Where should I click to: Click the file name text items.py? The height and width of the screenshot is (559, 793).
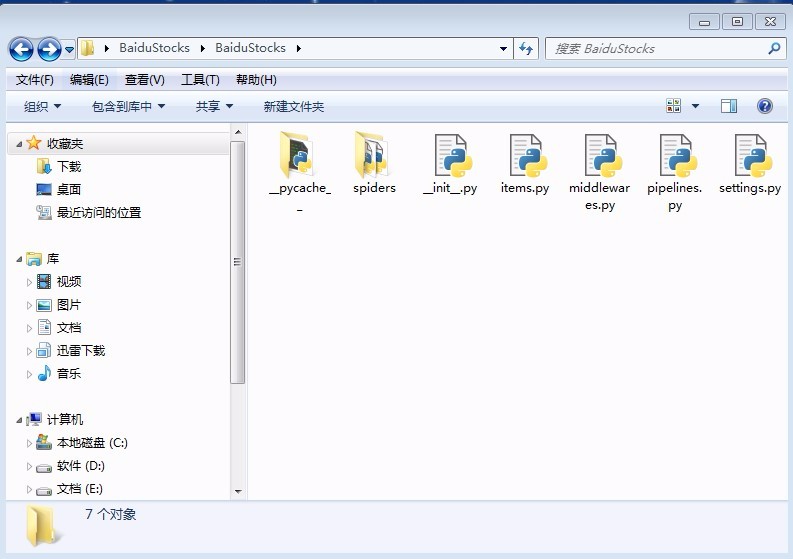(x=525, y=188)
